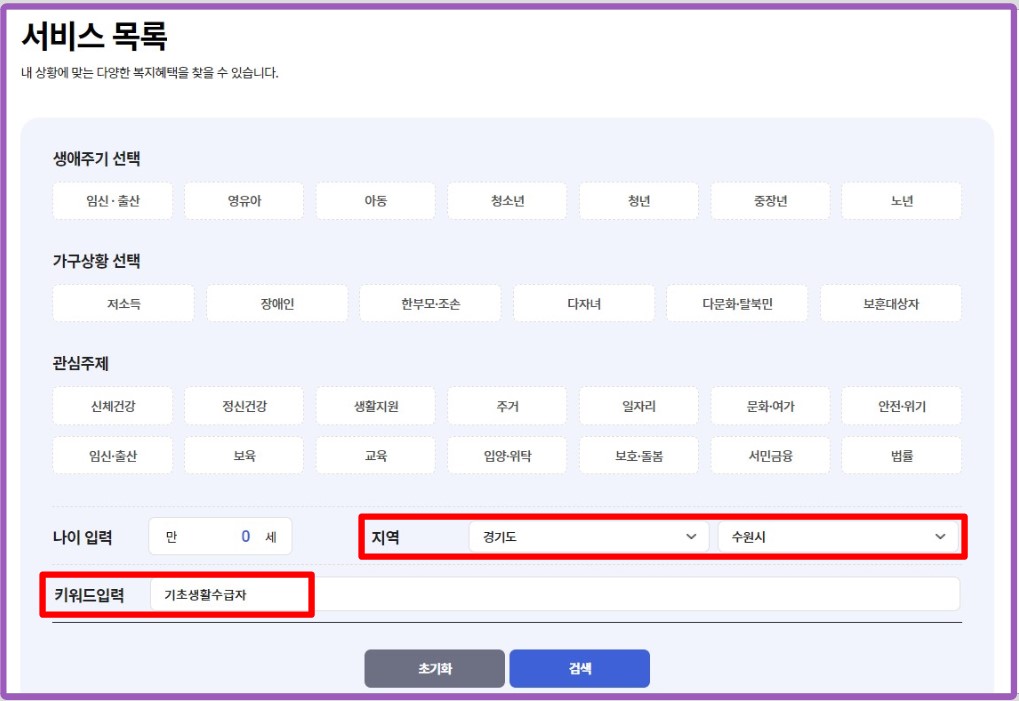Pick 생활지원 interest topic
The width and height of the screenshot is (1019, 701).
click(376, 406)
